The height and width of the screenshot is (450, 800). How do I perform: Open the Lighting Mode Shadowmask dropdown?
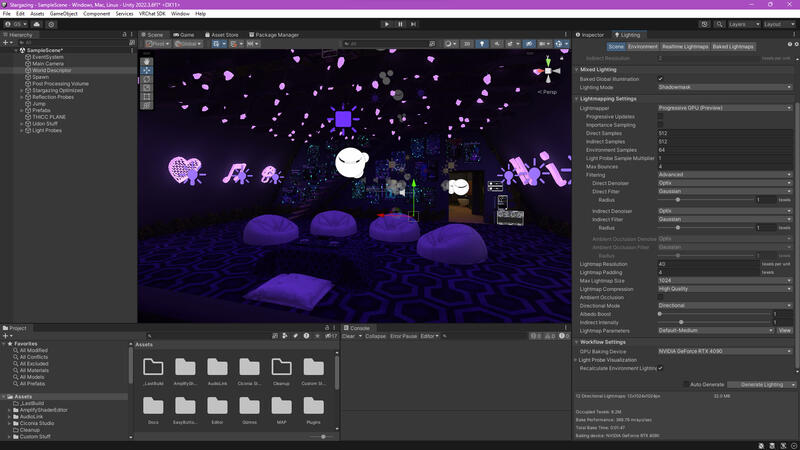click(724, 87)
